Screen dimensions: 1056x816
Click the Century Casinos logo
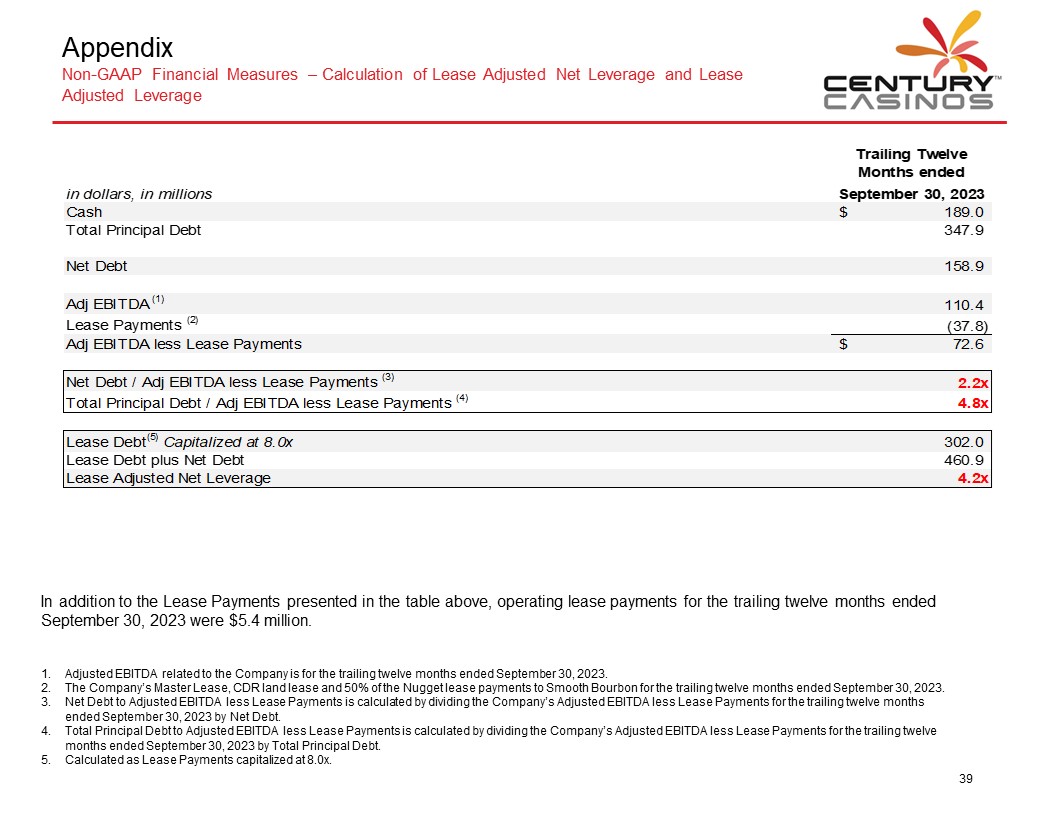(x=912, y=61)
